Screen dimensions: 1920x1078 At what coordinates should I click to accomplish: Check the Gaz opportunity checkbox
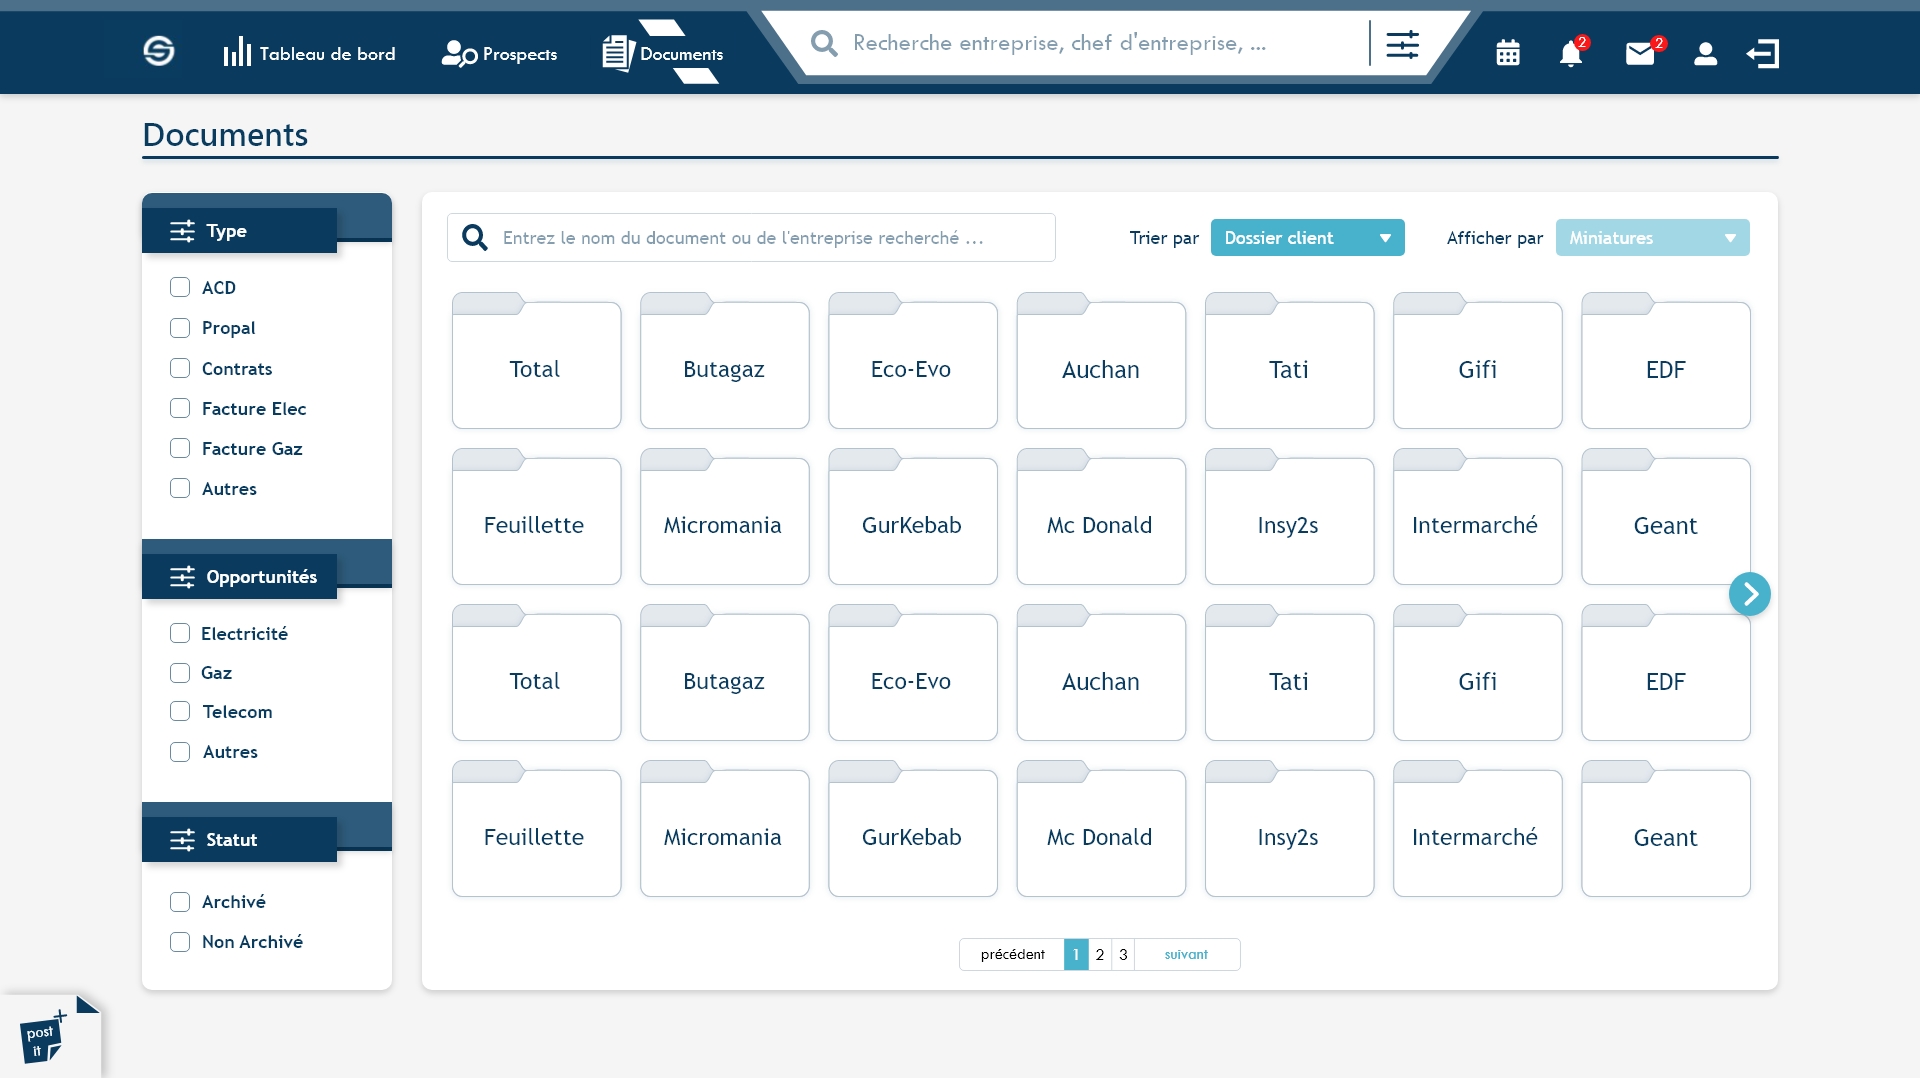pyautogui.click(x=180, y=673)
